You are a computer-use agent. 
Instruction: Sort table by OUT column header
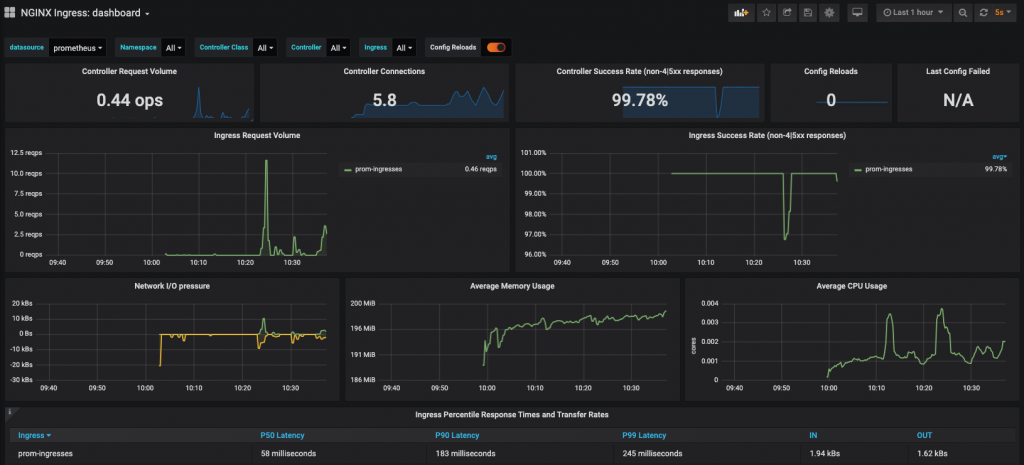click(x=924, y=435)
